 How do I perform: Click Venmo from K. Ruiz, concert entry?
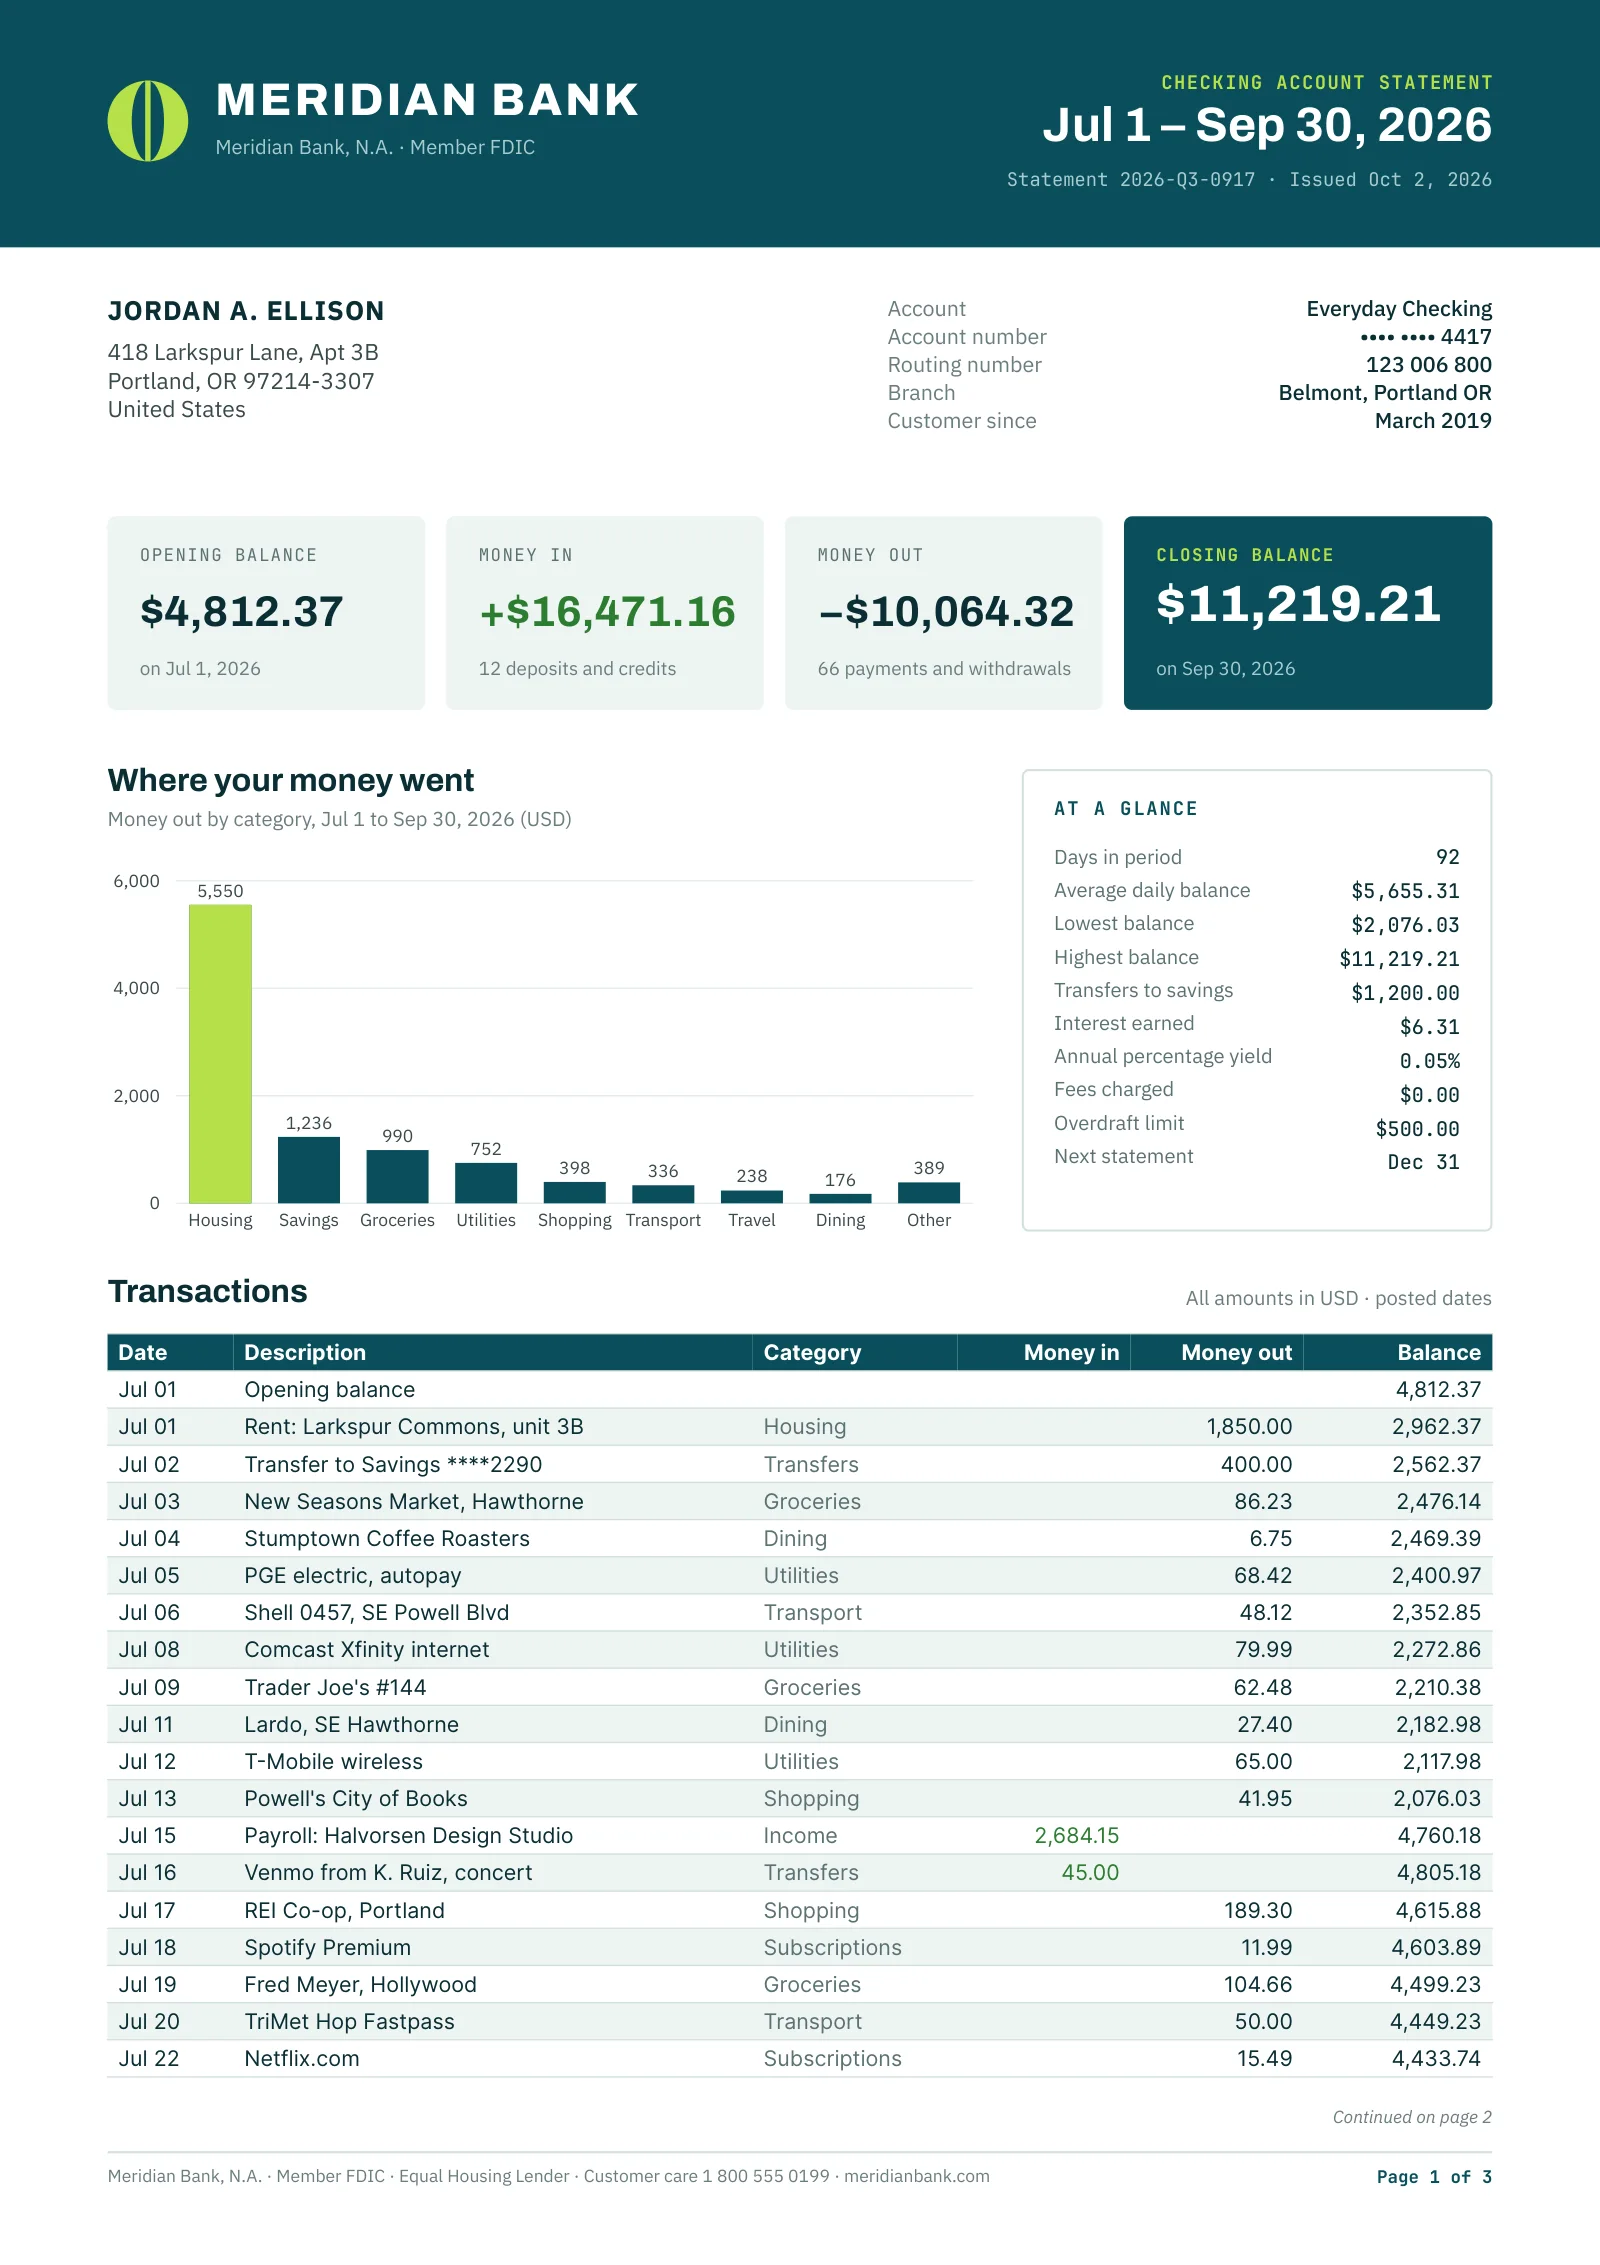[x=800, y=1872]
